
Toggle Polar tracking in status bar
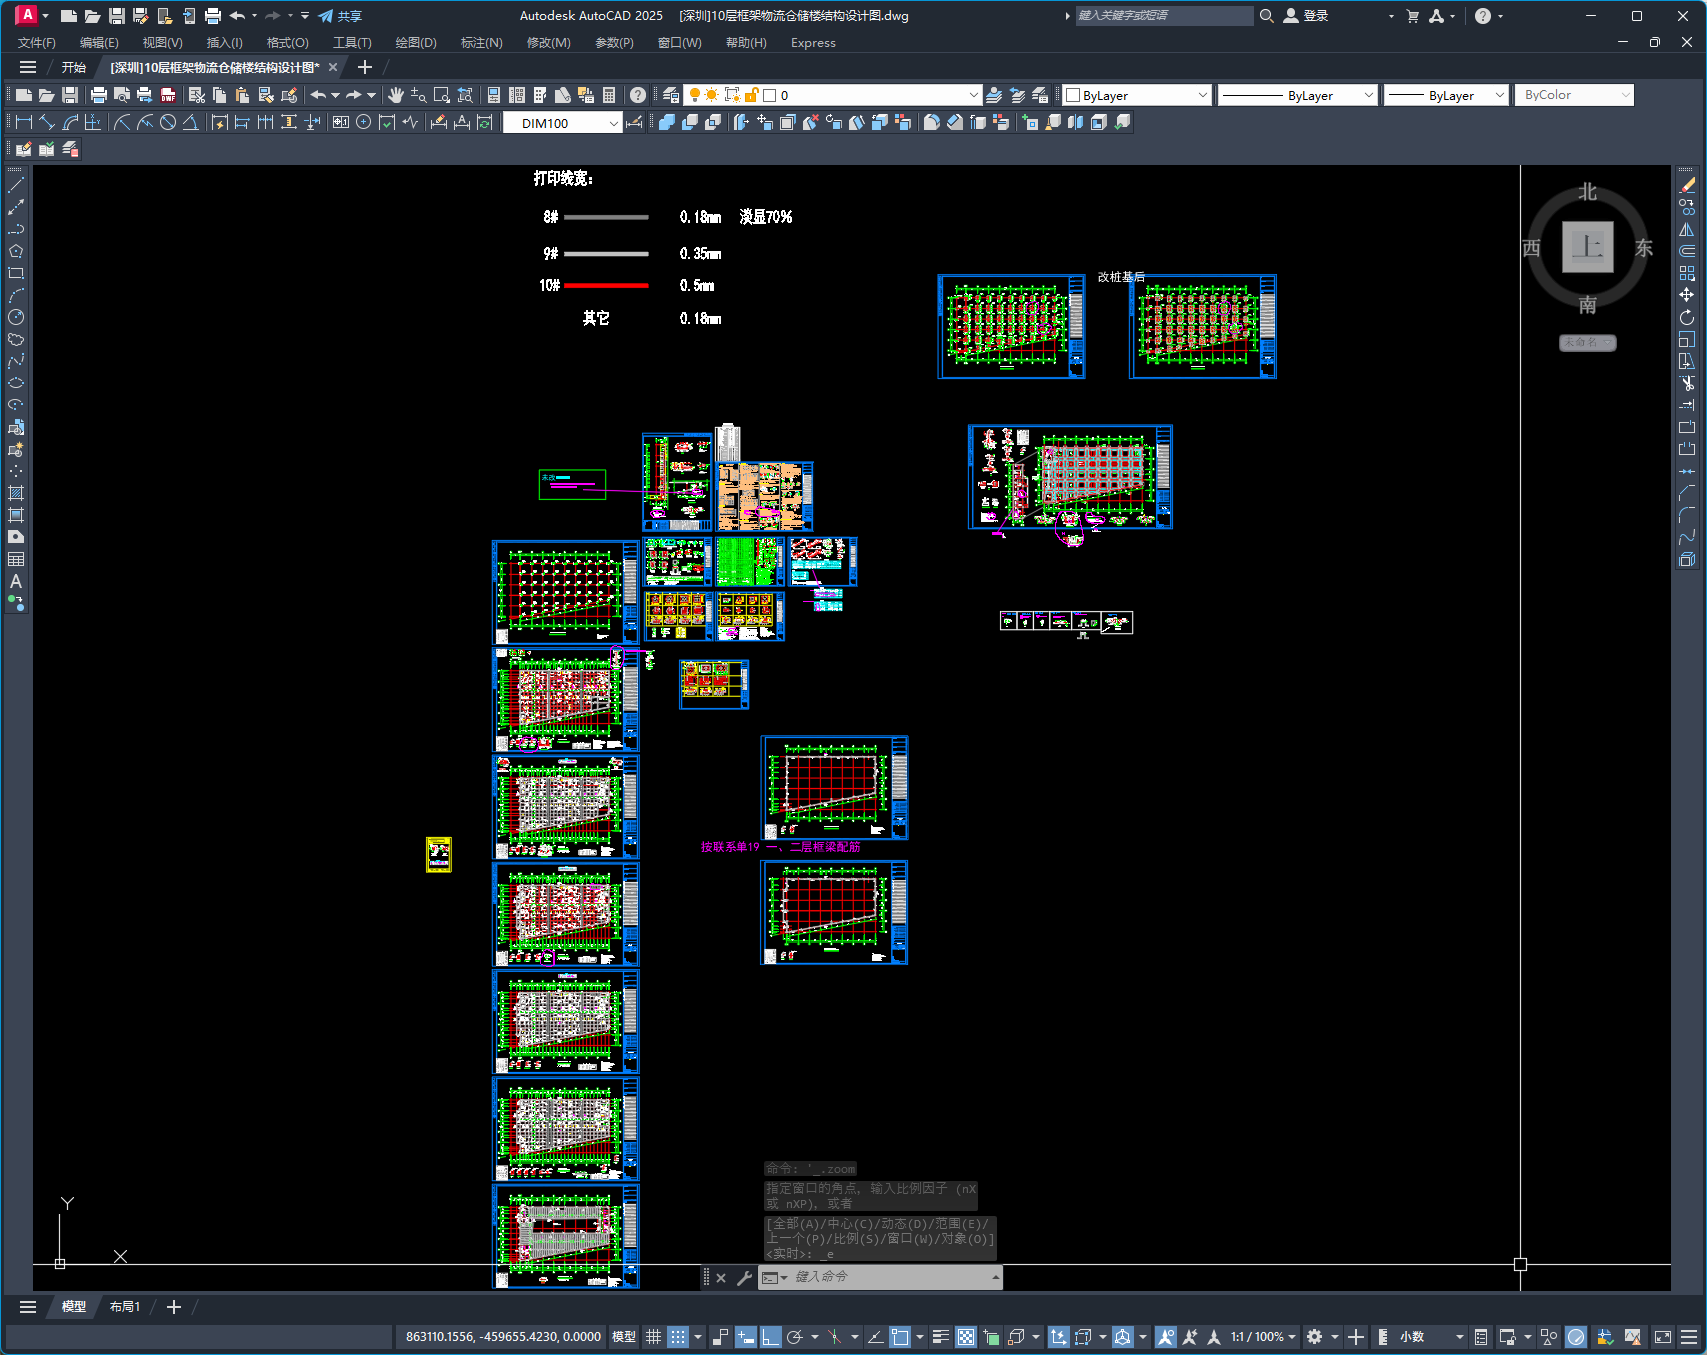795,1337
